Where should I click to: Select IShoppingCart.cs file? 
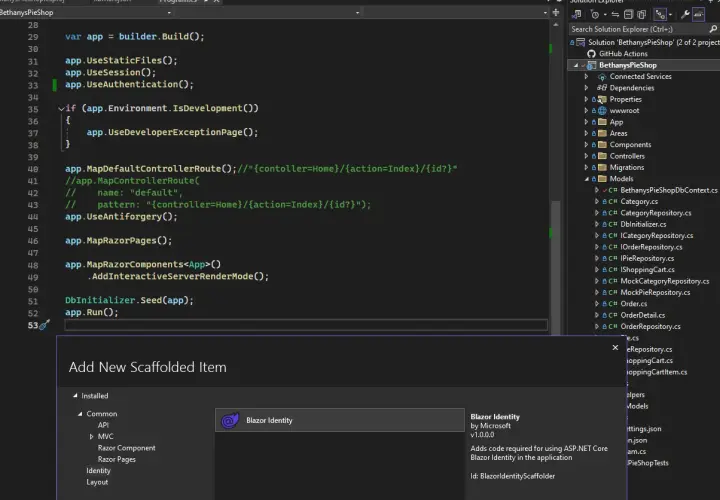pos(647,270)
